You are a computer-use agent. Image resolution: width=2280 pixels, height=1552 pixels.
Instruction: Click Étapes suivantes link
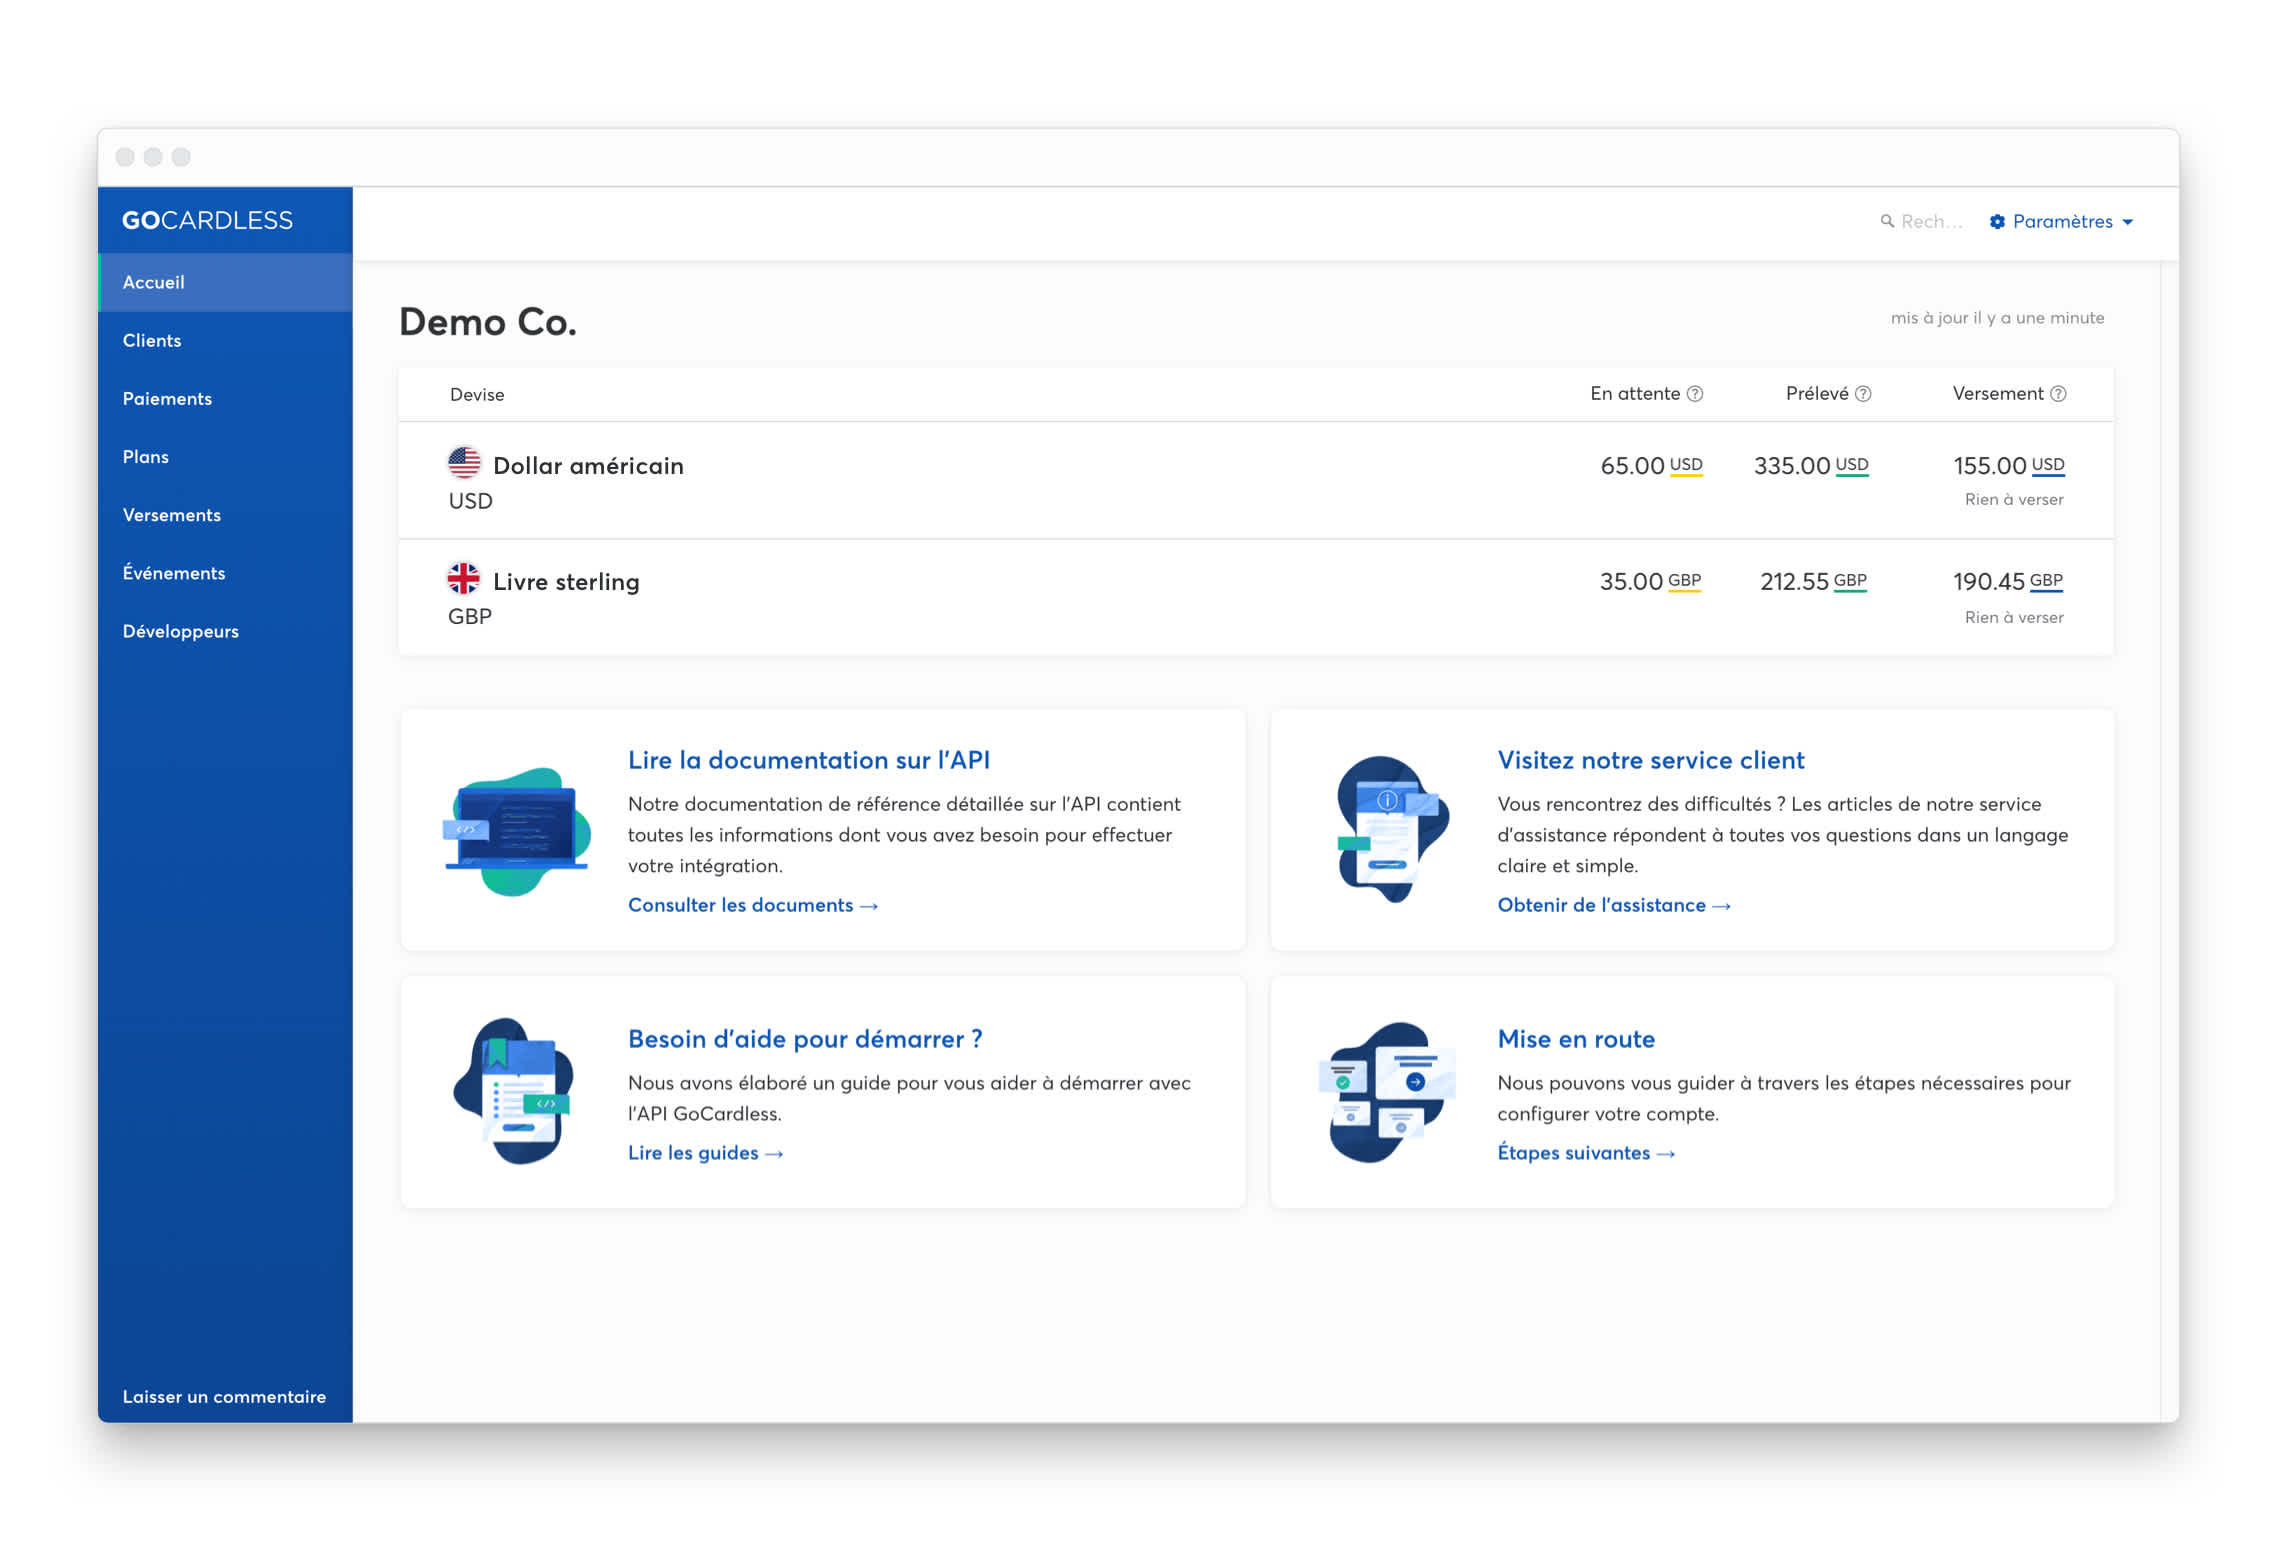click(x=1585, y=1153)
